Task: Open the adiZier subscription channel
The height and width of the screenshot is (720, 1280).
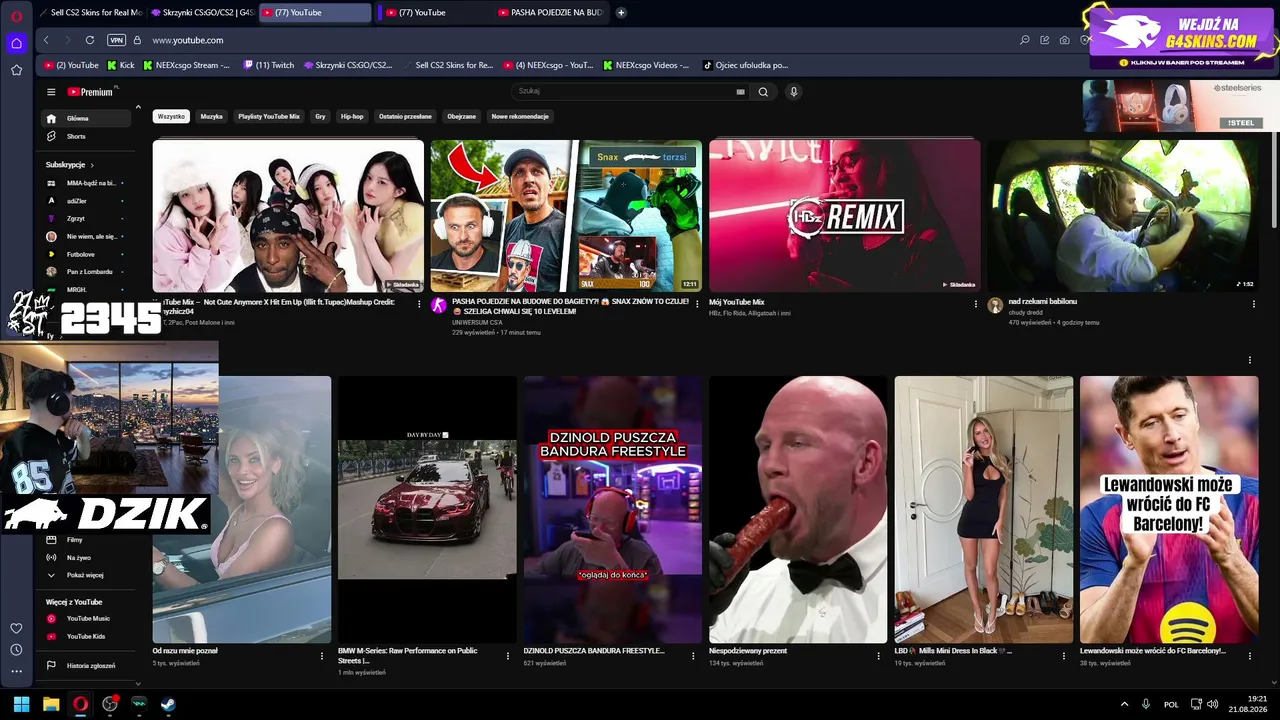Action: point(86,201)
